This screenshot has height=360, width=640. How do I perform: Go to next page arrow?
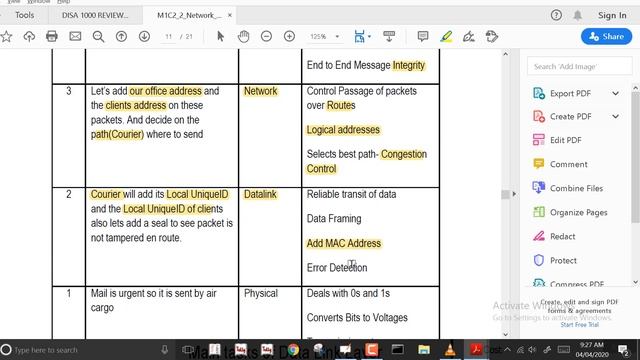(x=144, y=36)
